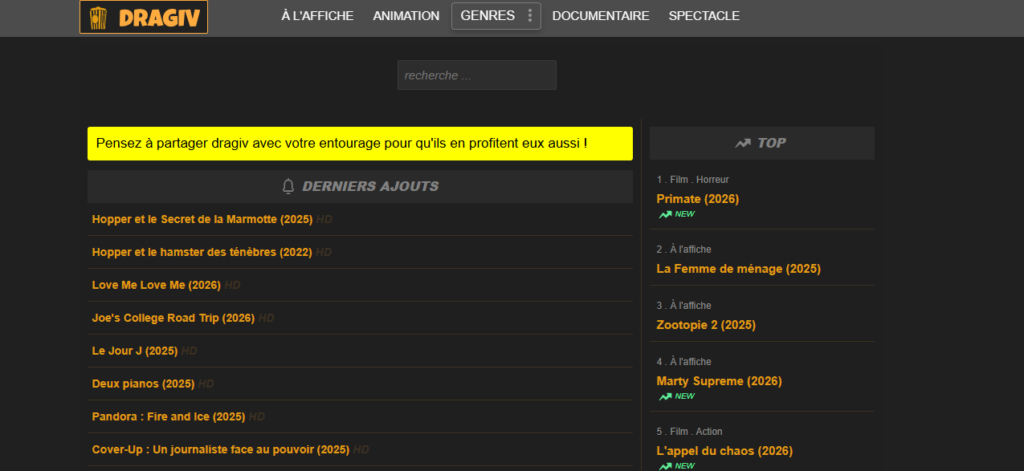The image size is (1024, 471).
Task: Open Zootopie 2 (2025) in Top list
Action: pos(705,325)
